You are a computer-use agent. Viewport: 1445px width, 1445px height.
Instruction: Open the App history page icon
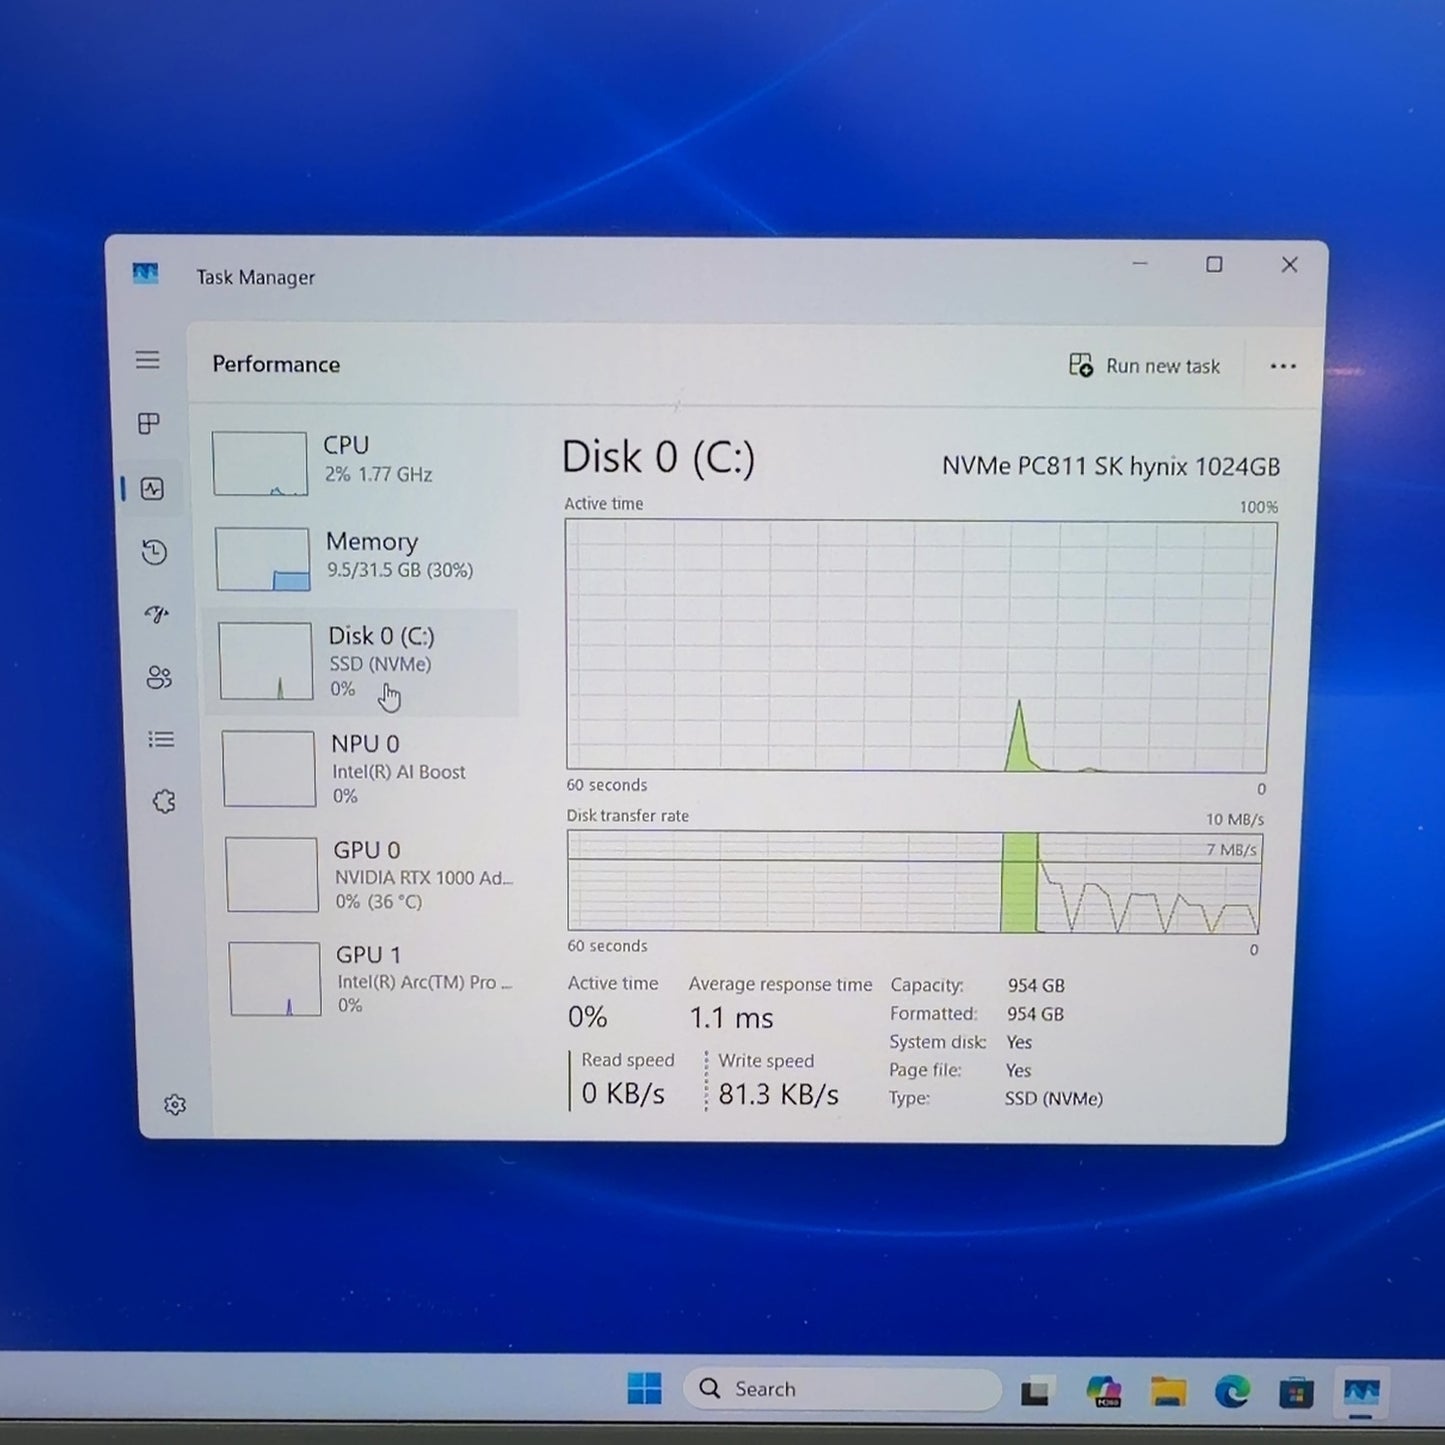point(154,552)
